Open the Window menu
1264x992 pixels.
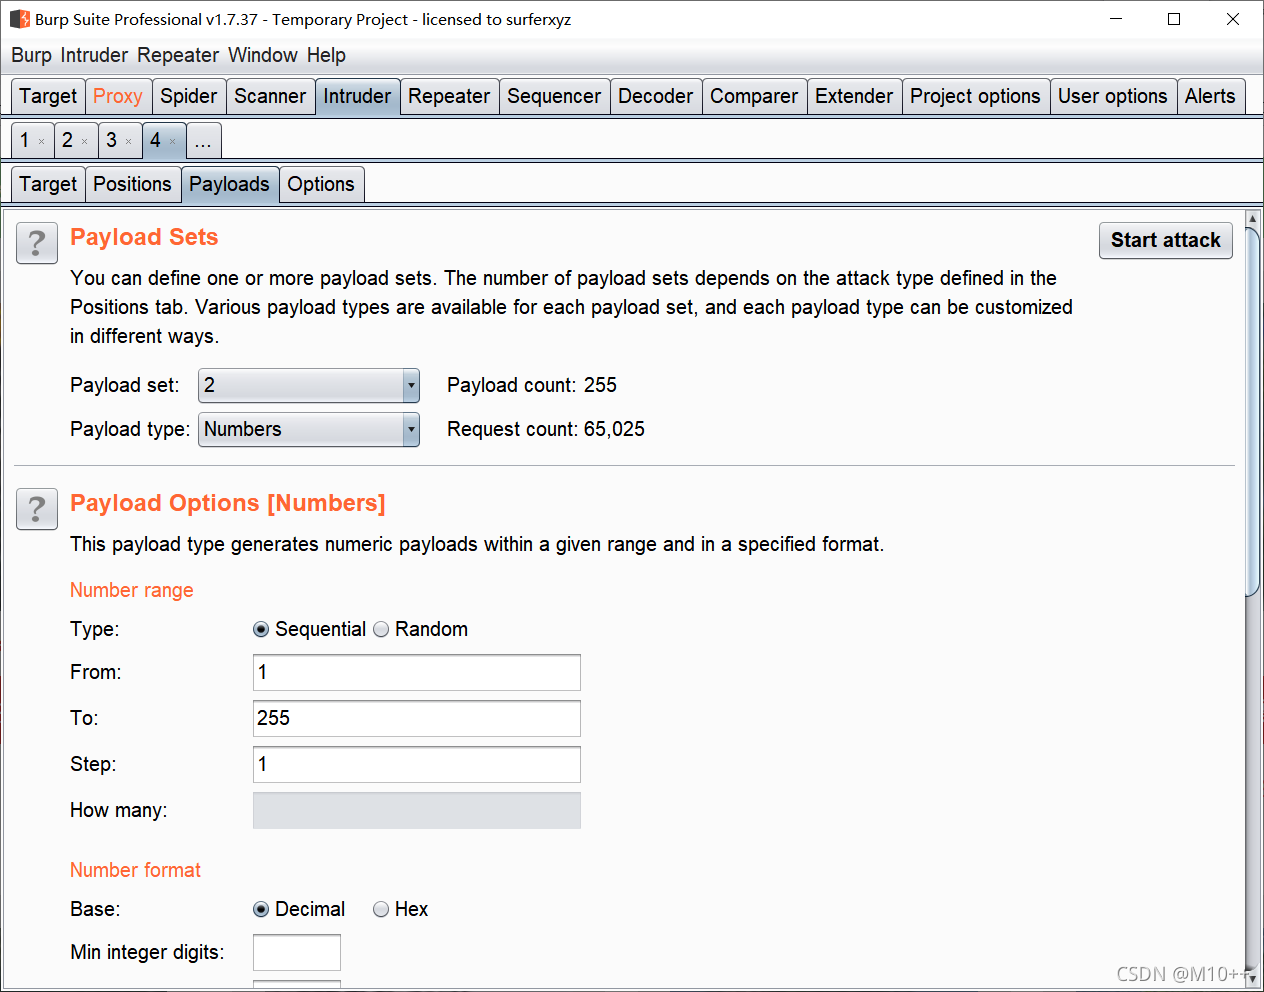[263, 55]
